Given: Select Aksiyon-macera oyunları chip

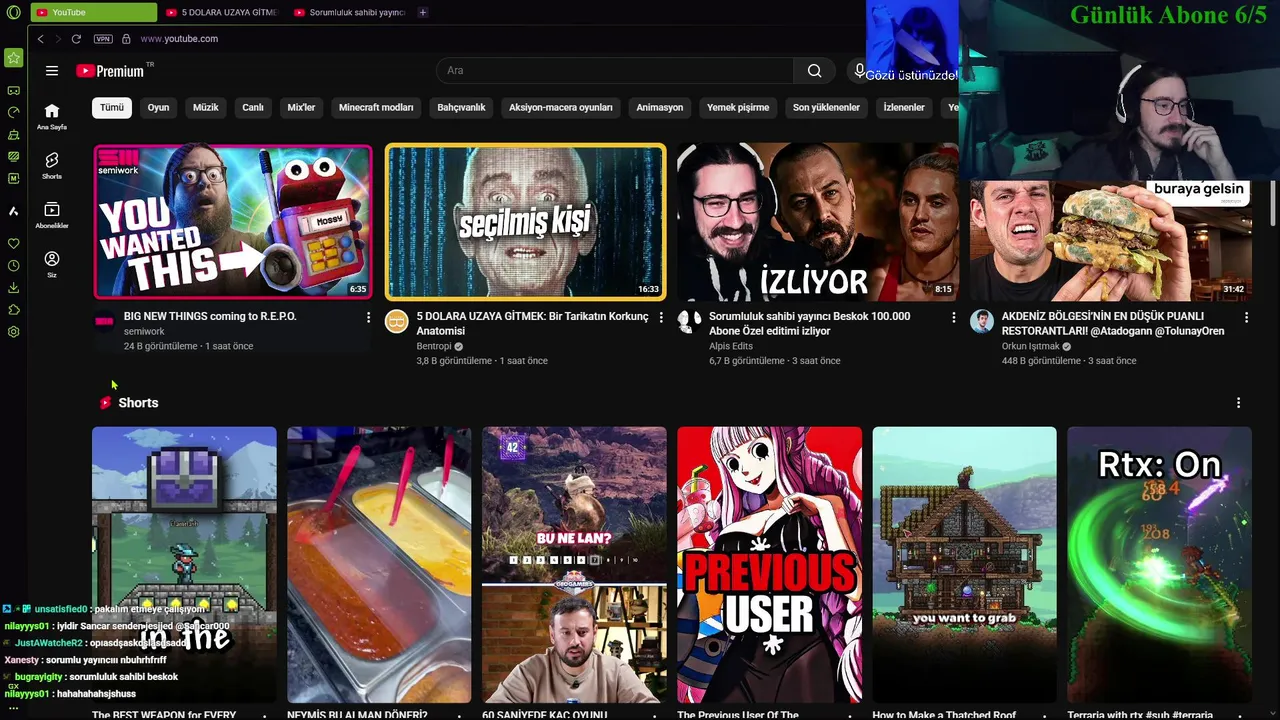Looking at the screenshot, I should [561, 107].
